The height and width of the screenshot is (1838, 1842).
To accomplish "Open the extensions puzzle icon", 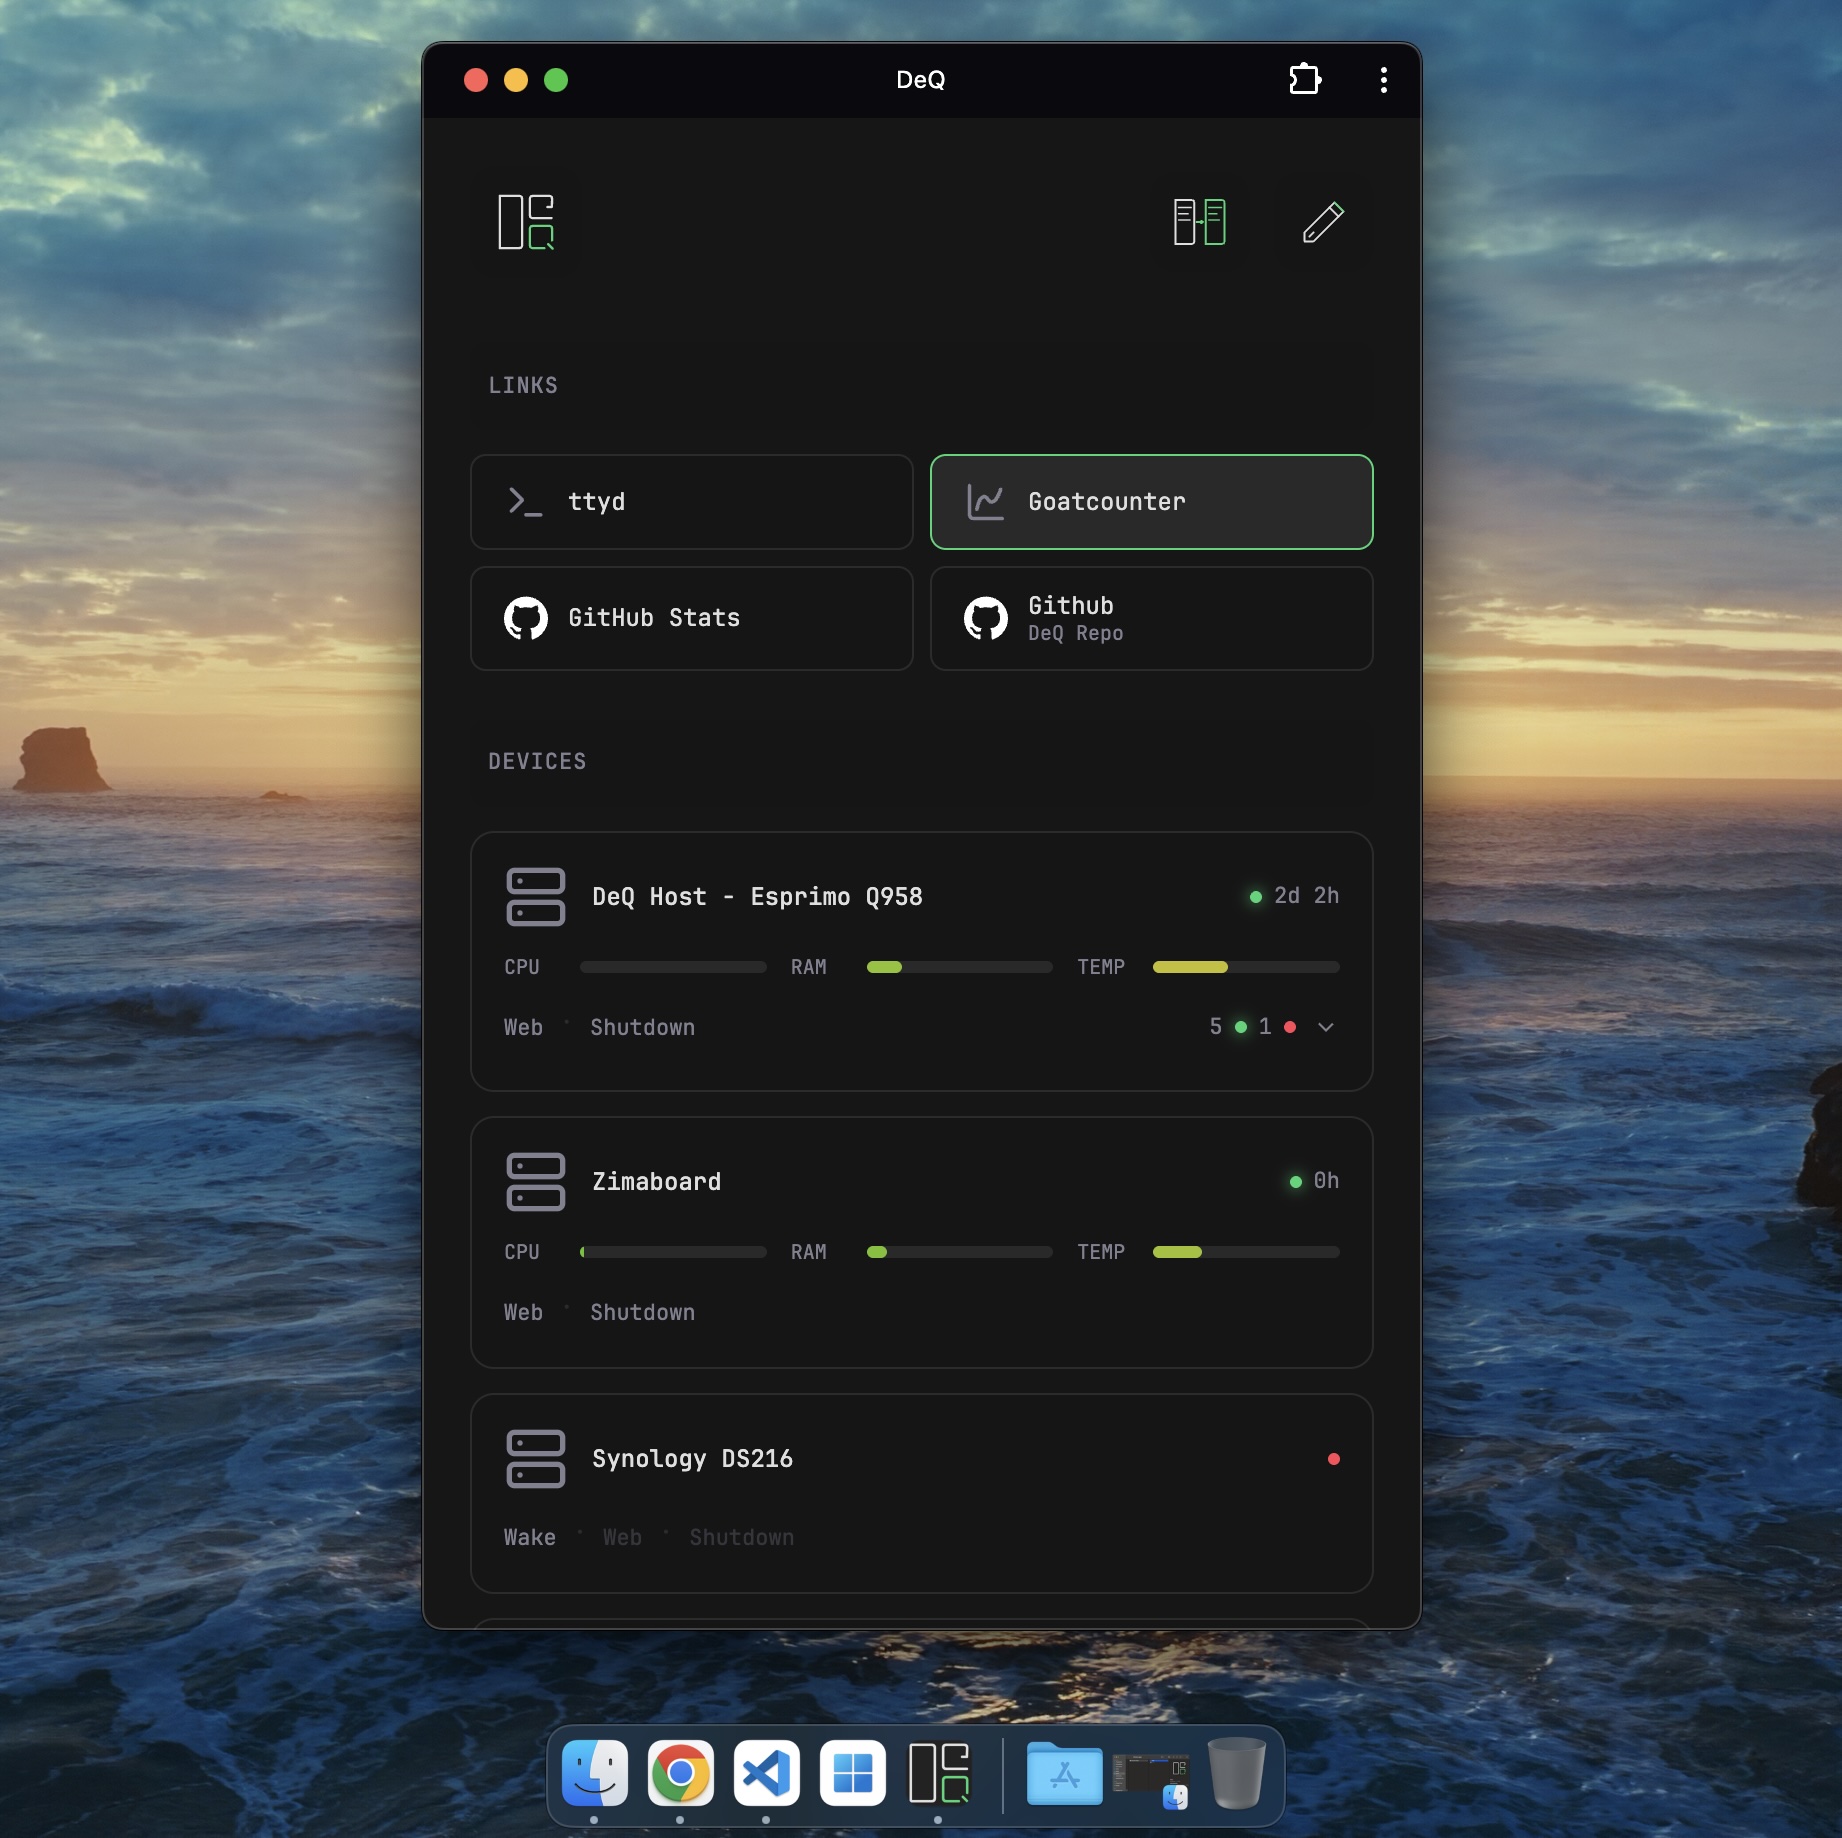I will (1305, 79).
